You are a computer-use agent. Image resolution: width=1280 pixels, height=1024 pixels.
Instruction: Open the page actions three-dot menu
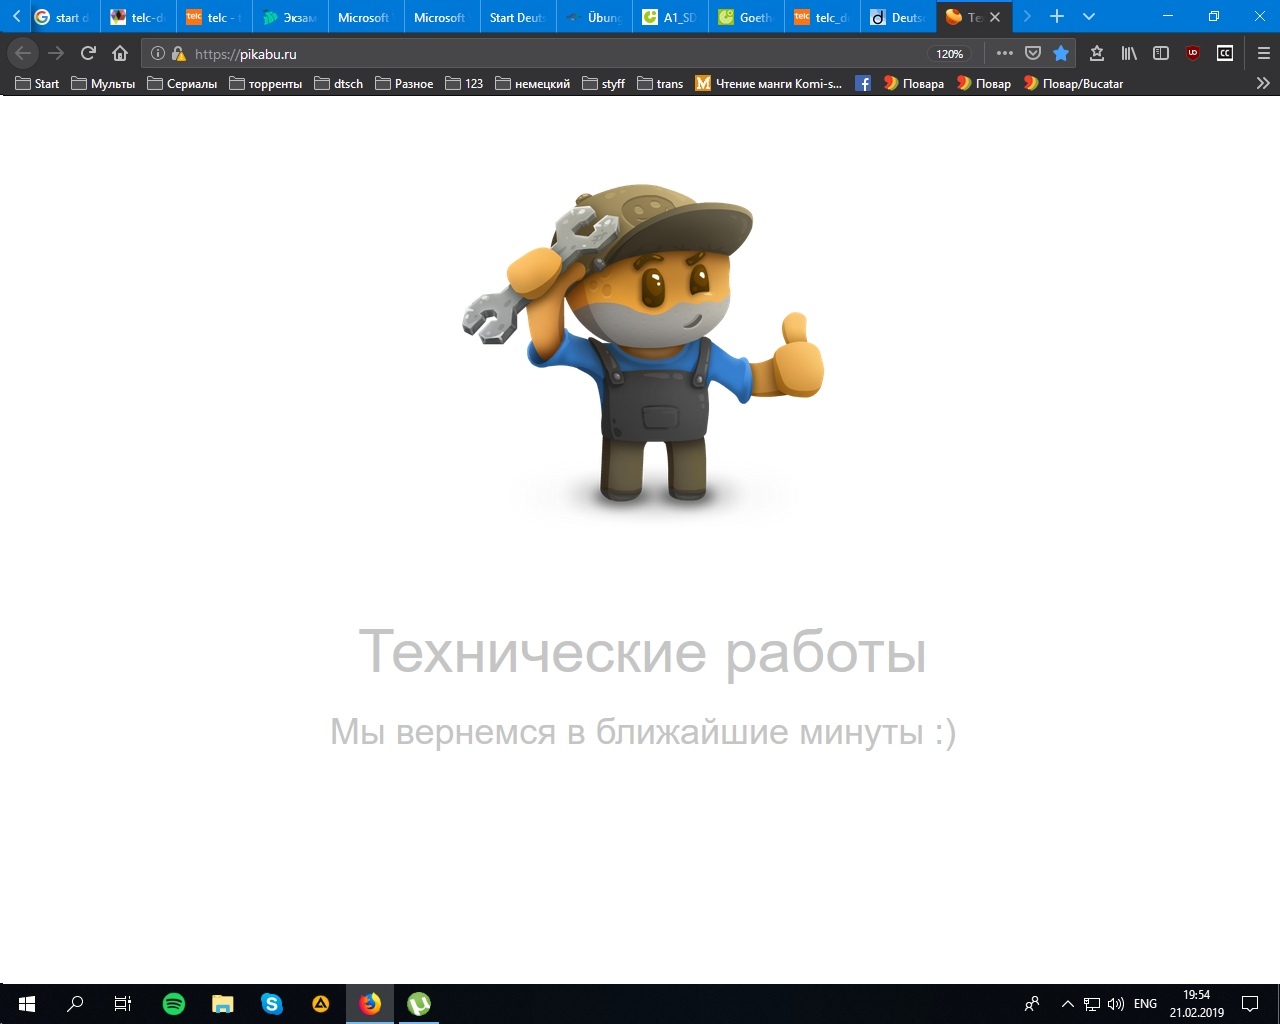1005,53
